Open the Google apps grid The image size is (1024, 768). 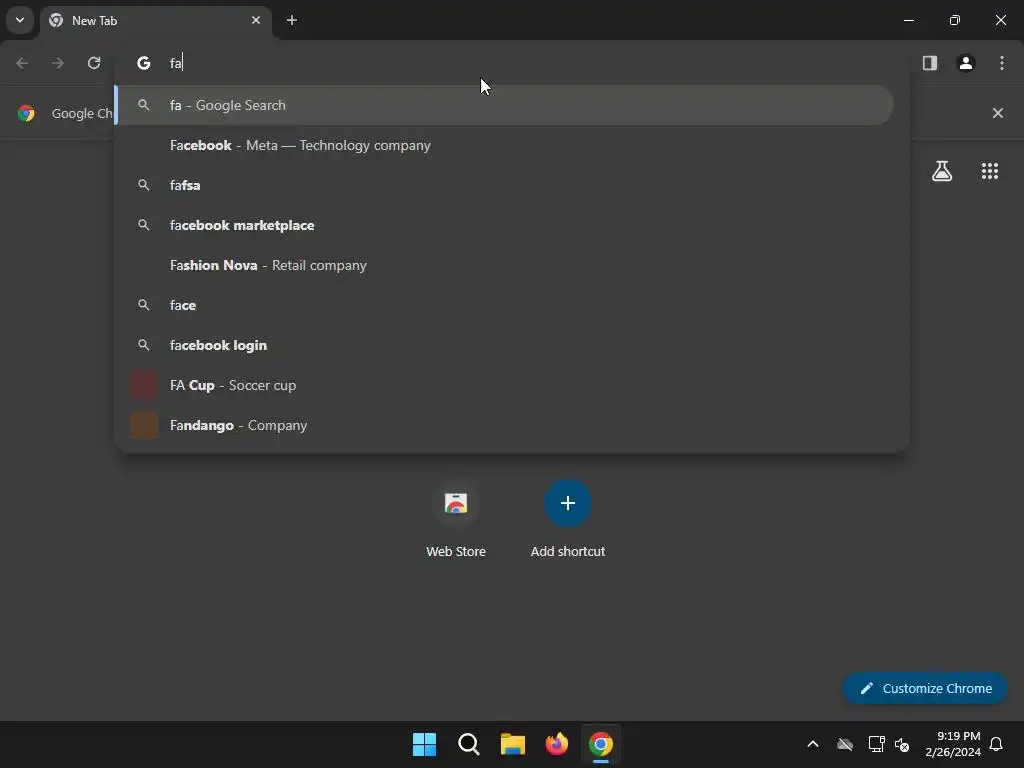(990, 171)
